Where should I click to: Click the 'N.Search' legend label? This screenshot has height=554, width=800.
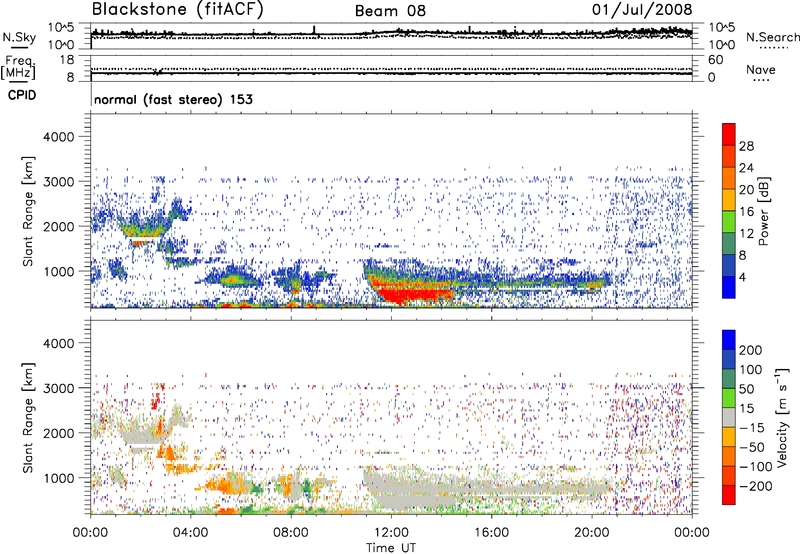coord(772,37)
